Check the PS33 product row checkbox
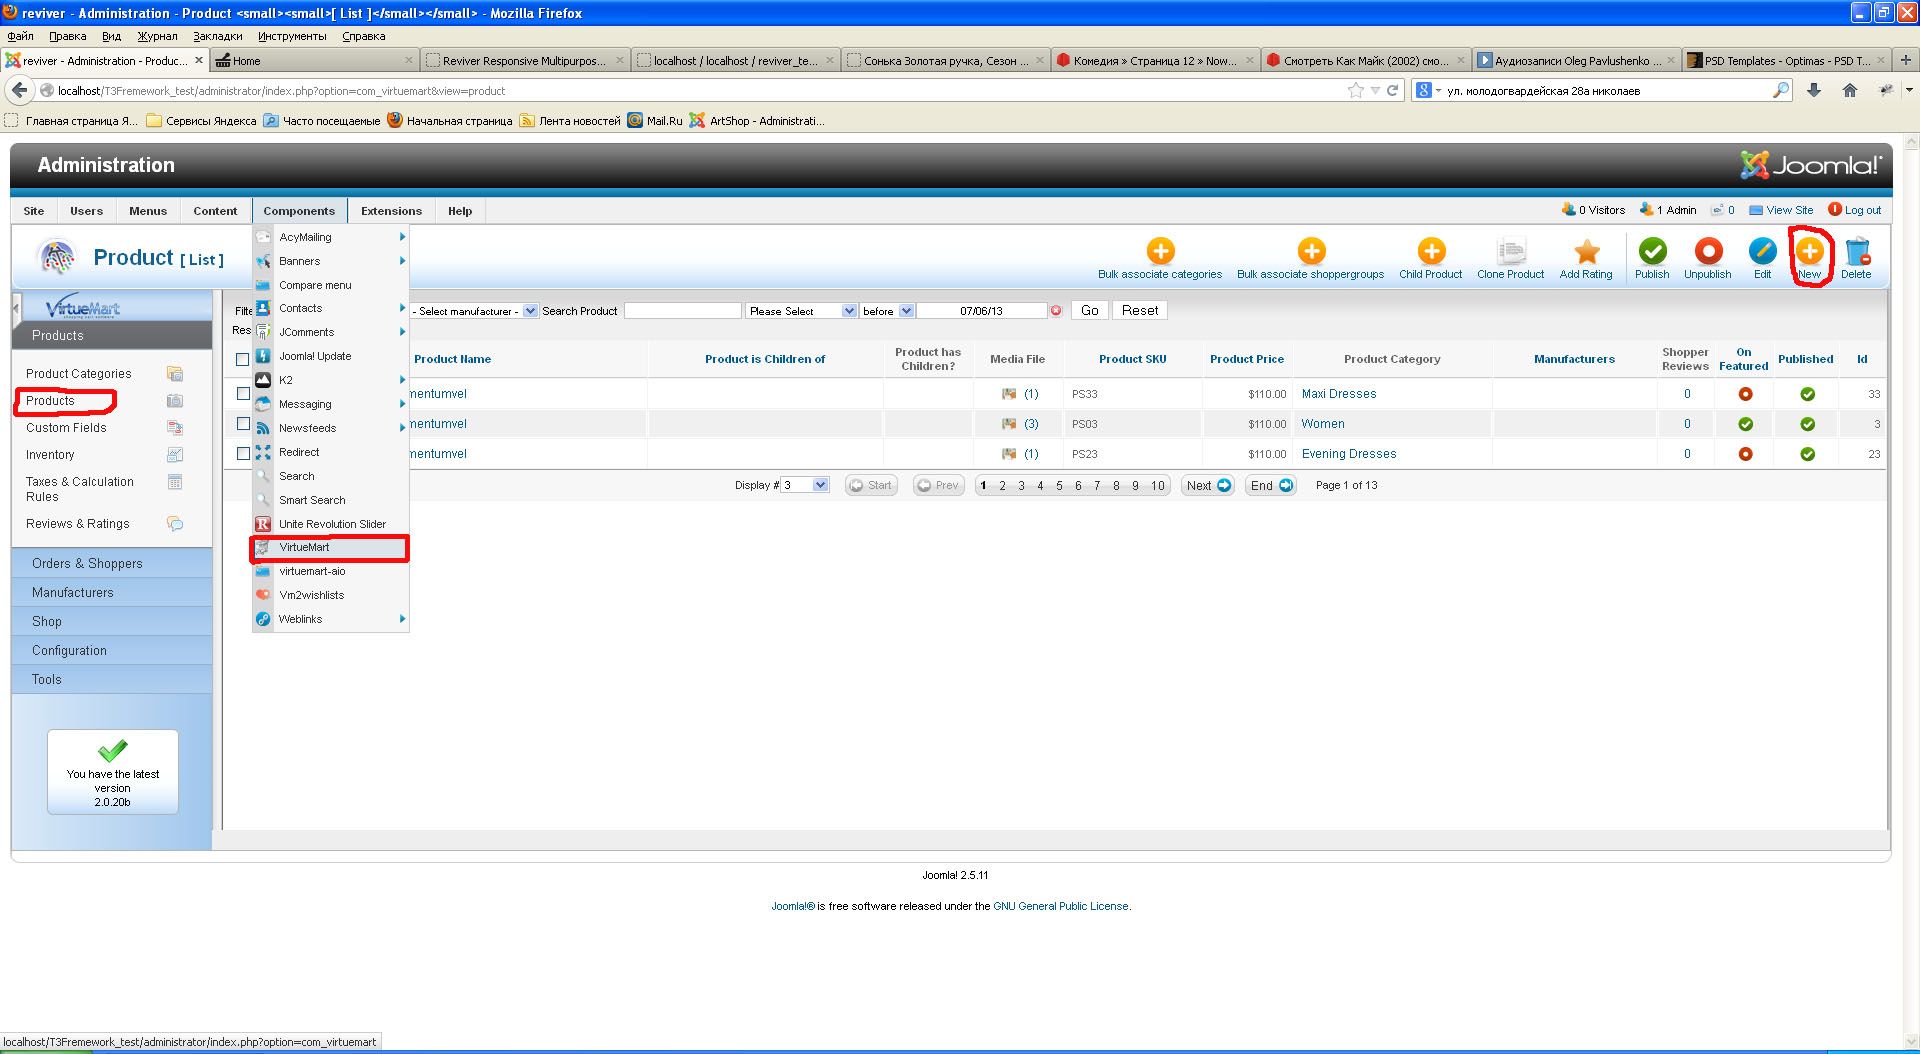This screenshot has height=1054, width=1920. pyautogui.click(x=243, y=394)
